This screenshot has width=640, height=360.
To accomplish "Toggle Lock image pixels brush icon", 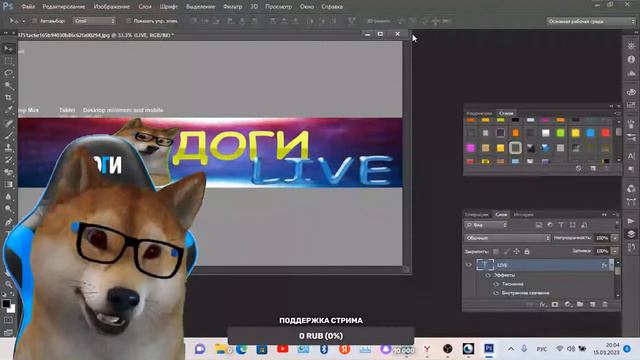I will click(x=506, y=251).
